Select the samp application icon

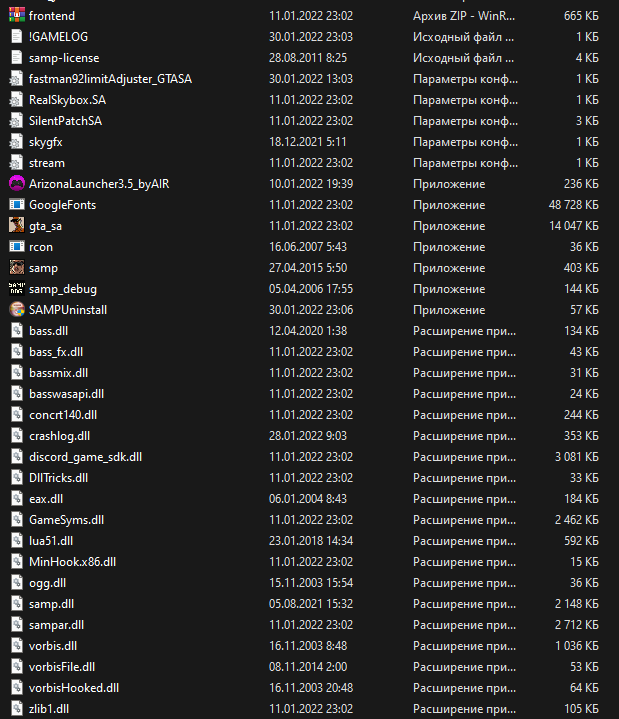click(17, 268)
